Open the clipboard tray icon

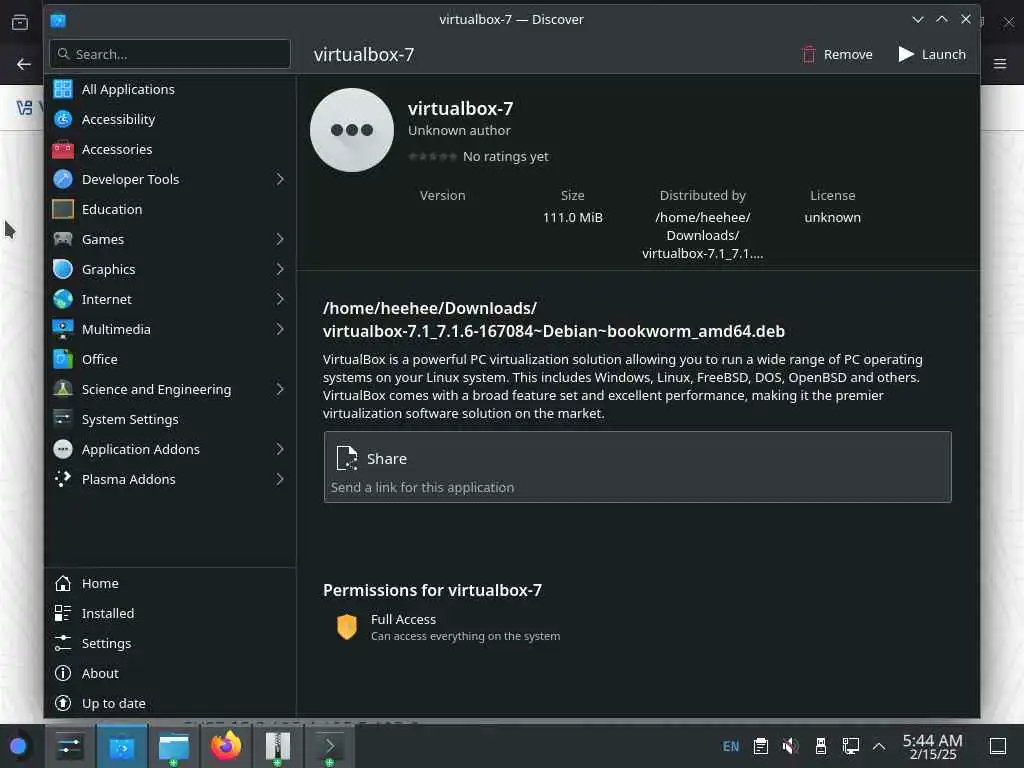(x=760, y=746)
